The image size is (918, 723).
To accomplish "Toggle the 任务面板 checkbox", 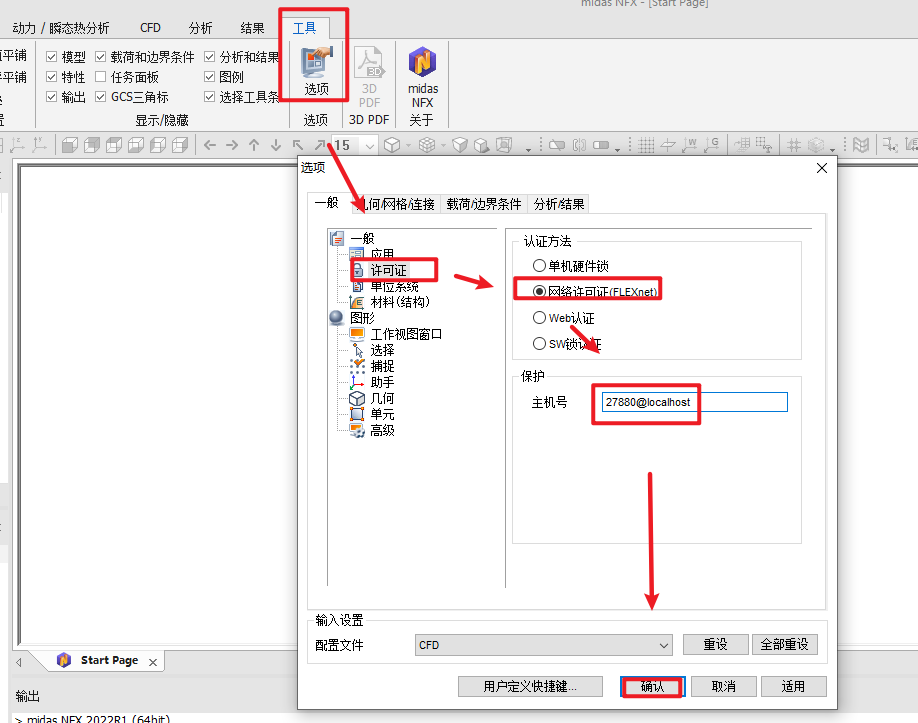I will 101,77.
